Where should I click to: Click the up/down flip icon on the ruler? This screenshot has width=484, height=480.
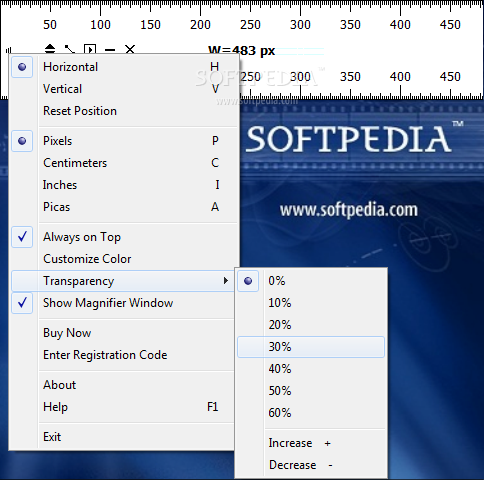(50, 49)
